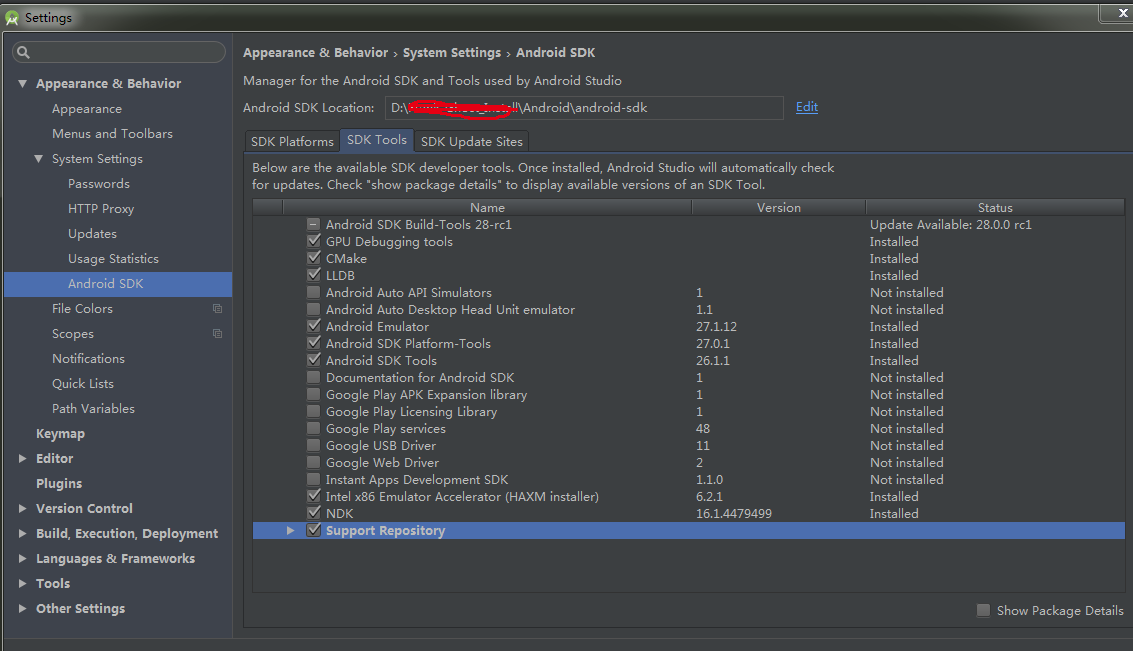Select Android SDK in sidebar
1133x651 pixels.
point(118,284)
